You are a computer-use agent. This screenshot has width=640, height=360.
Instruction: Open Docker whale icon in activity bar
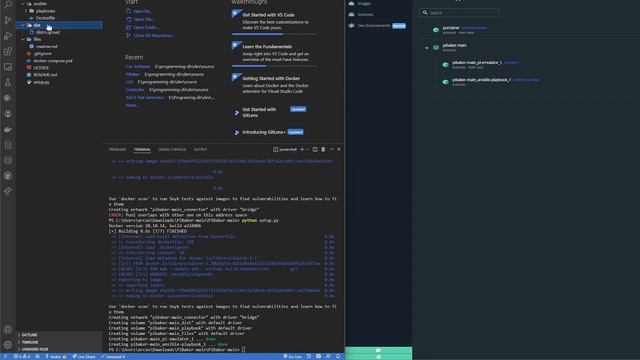coord(8,129)
